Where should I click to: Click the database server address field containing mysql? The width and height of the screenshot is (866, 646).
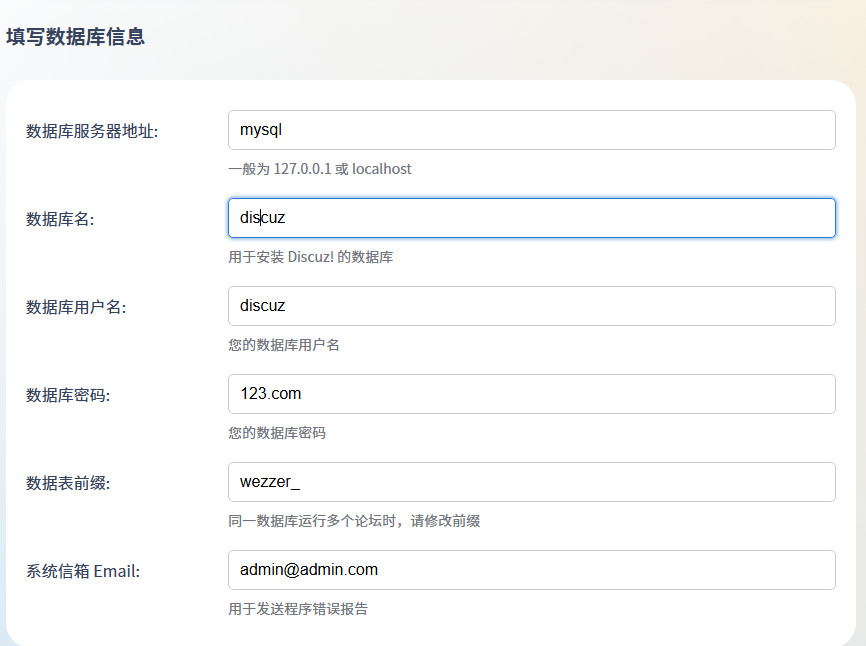[x=531, y=130]
